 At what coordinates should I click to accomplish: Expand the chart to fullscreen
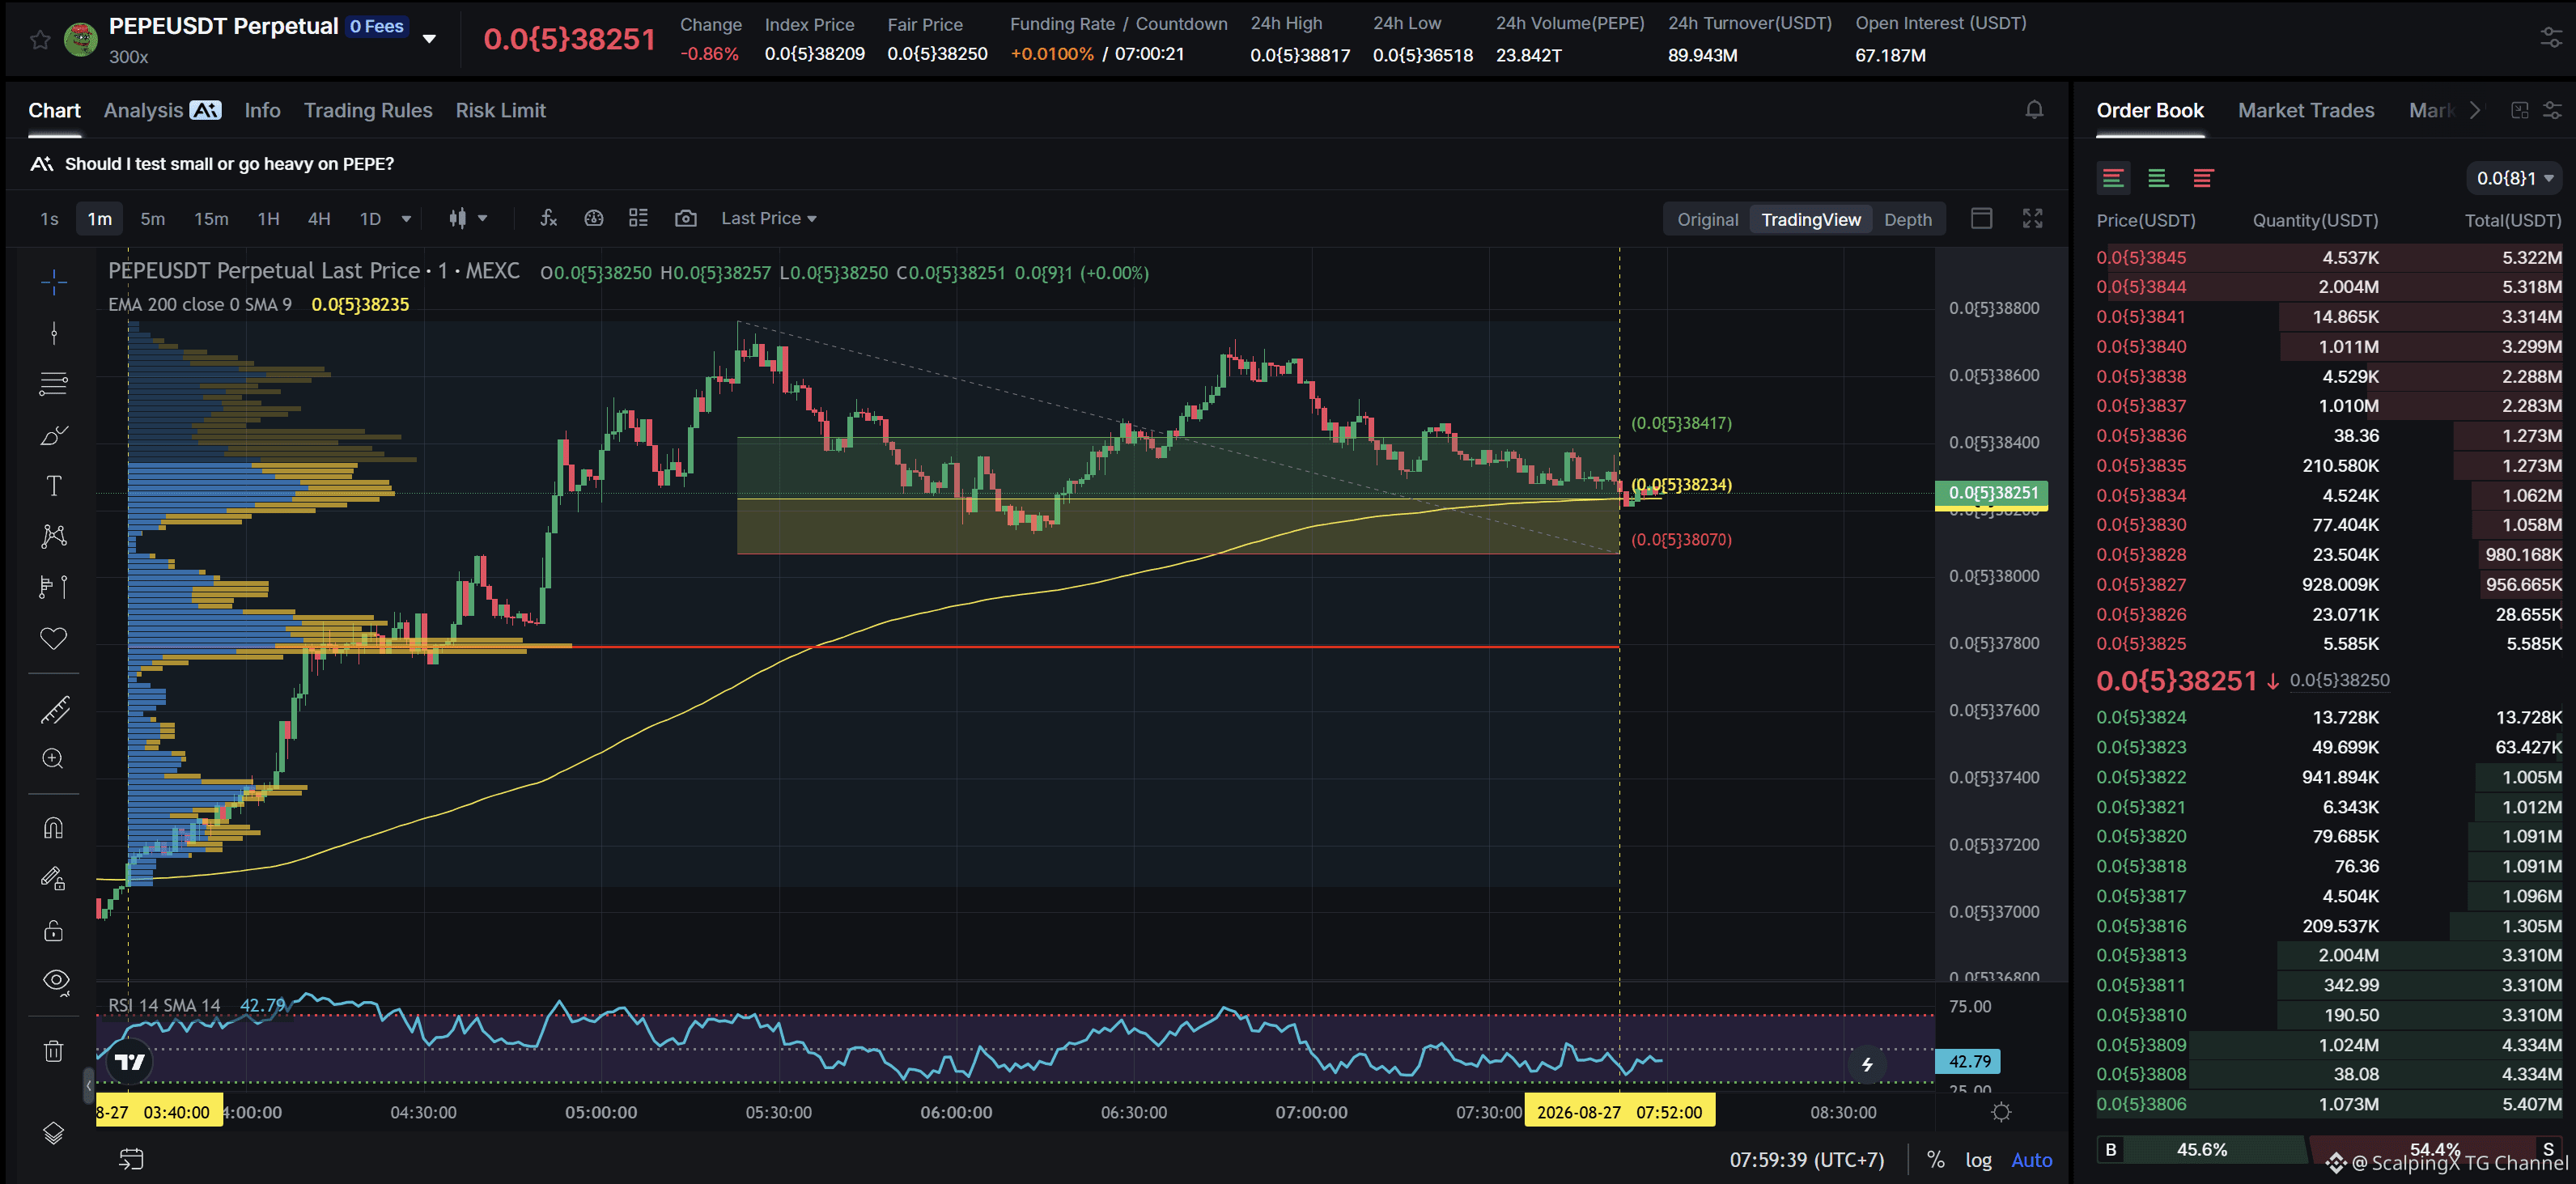(2032, 218)
